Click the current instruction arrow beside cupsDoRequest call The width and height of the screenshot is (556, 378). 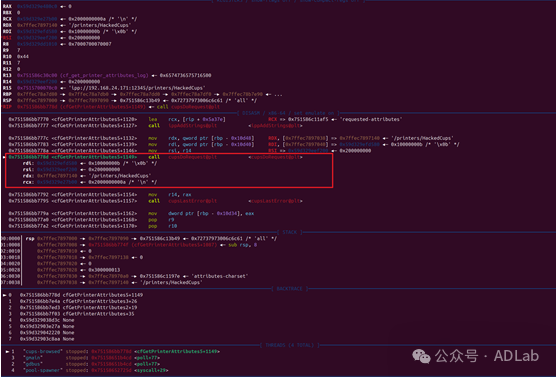coord(5,157)
